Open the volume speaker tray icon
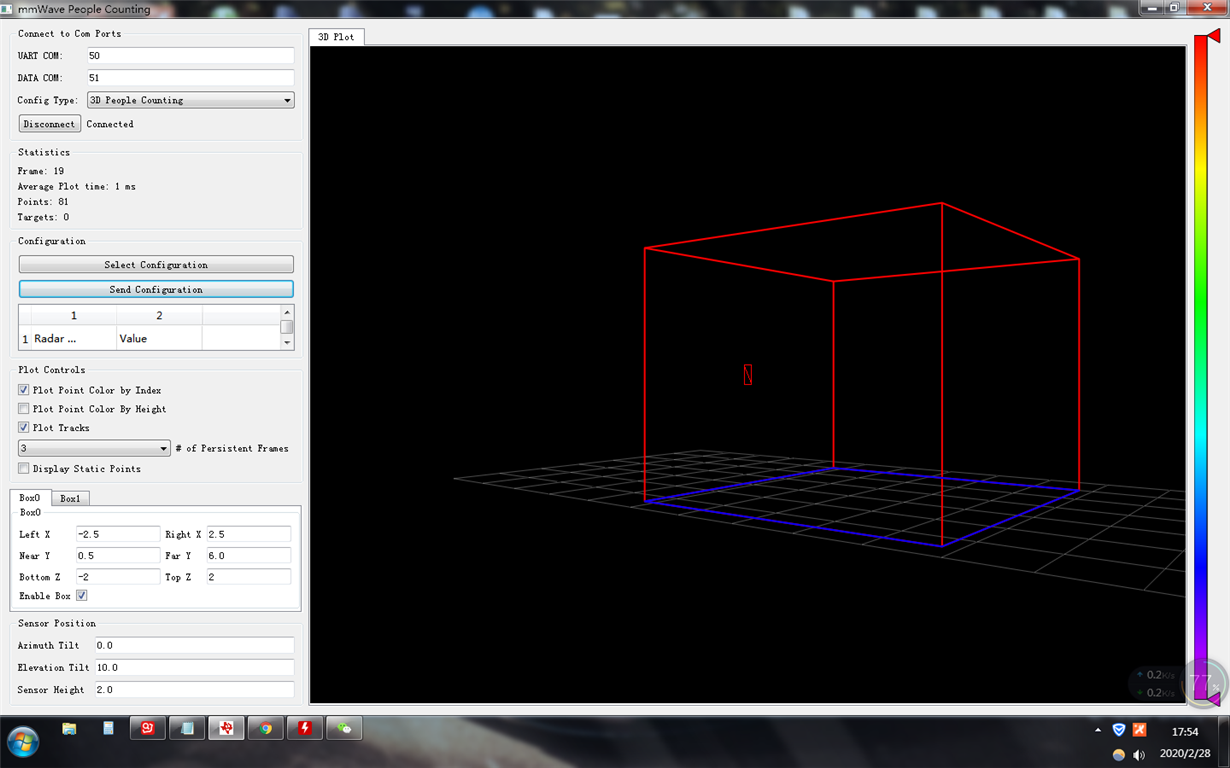 coord(1139,753)
